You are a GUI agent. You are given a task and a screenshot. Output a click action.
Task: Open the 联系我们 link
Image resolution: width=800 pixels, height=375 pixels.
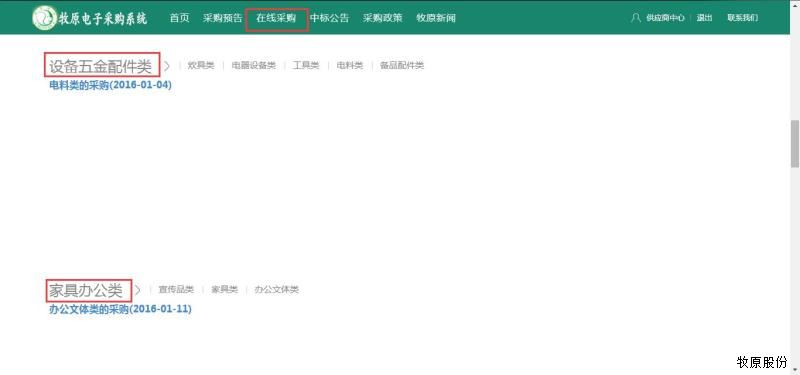coord(743,18)
